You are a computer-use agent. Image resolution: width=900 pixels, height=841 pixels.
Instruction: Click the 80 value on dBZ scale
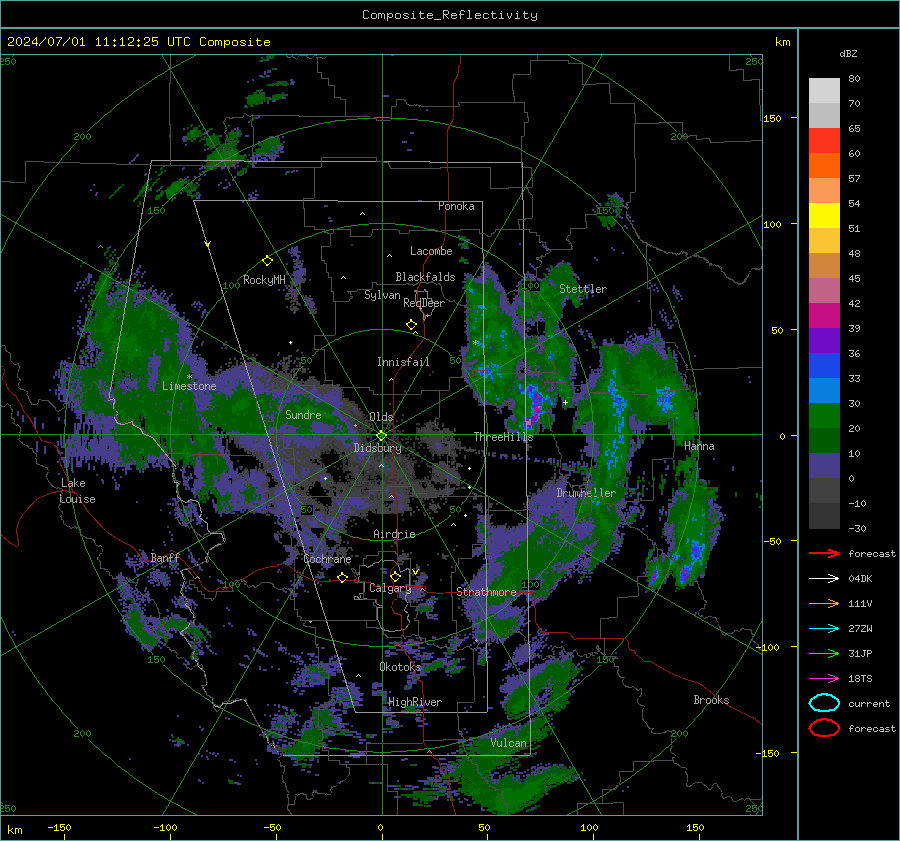click(854, 78)
